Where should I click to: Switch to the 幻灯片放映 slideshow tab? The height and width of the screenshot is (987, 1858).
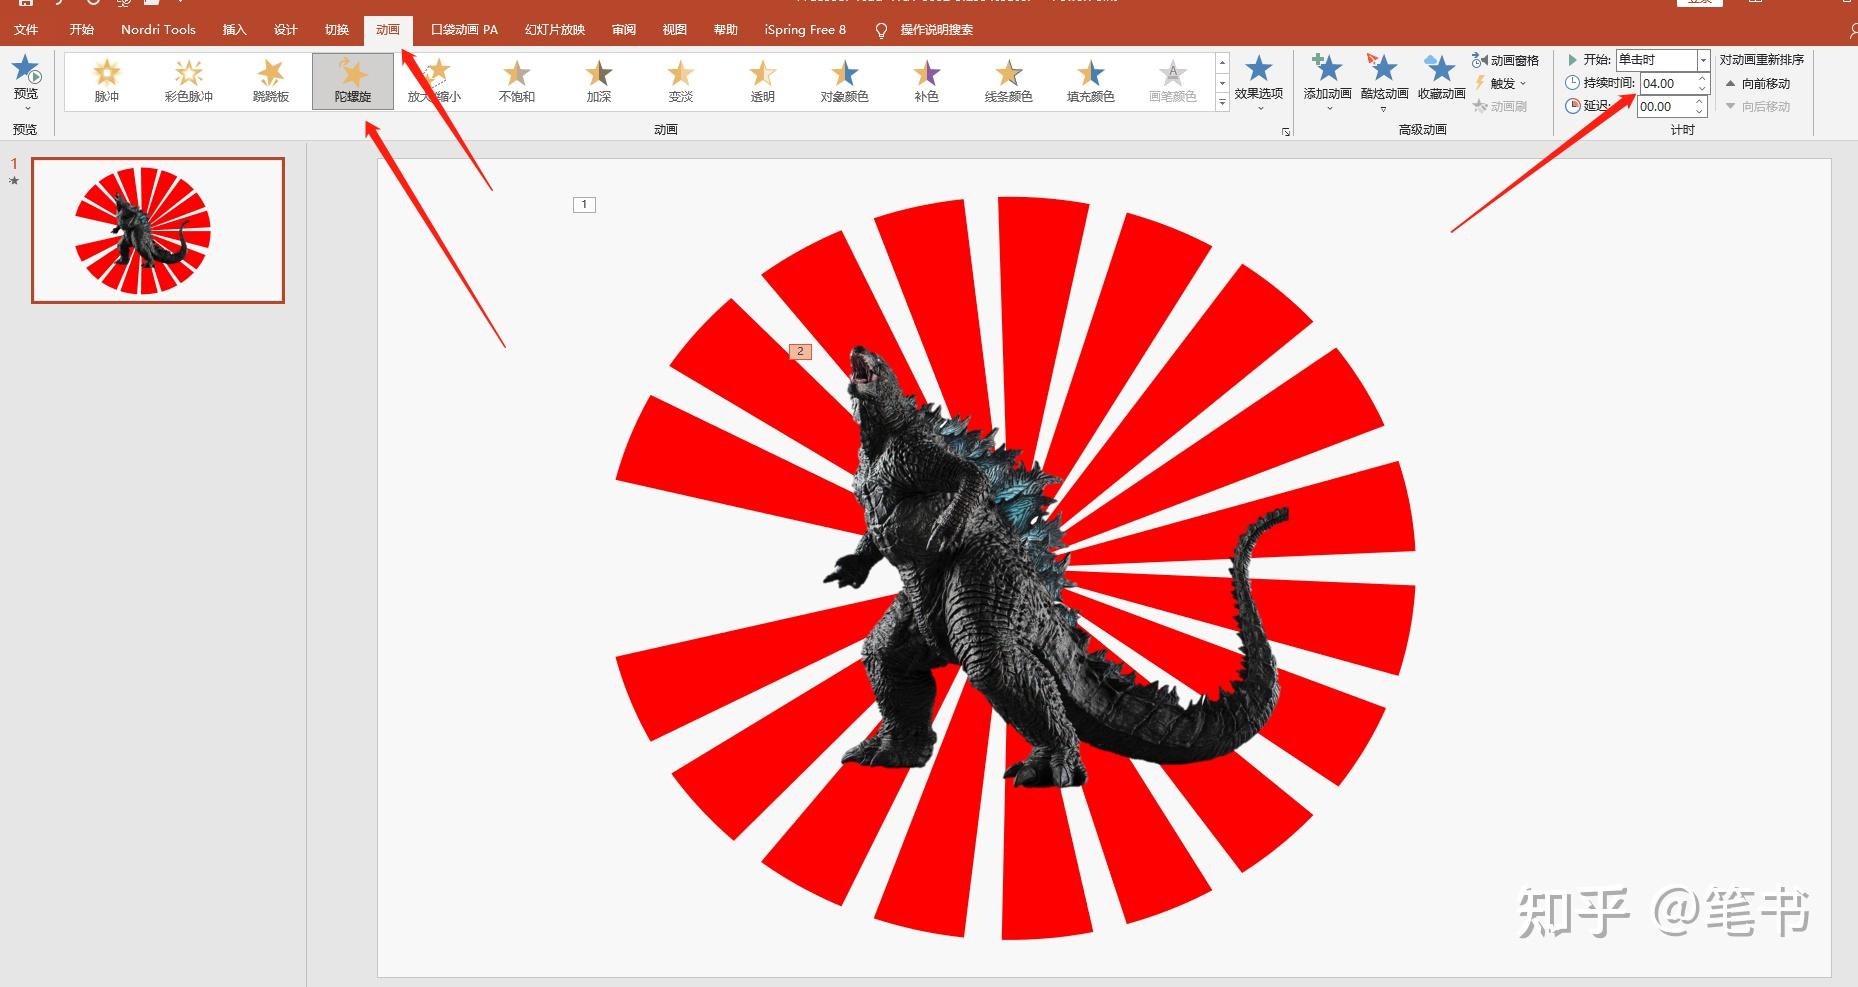(555, 30)
